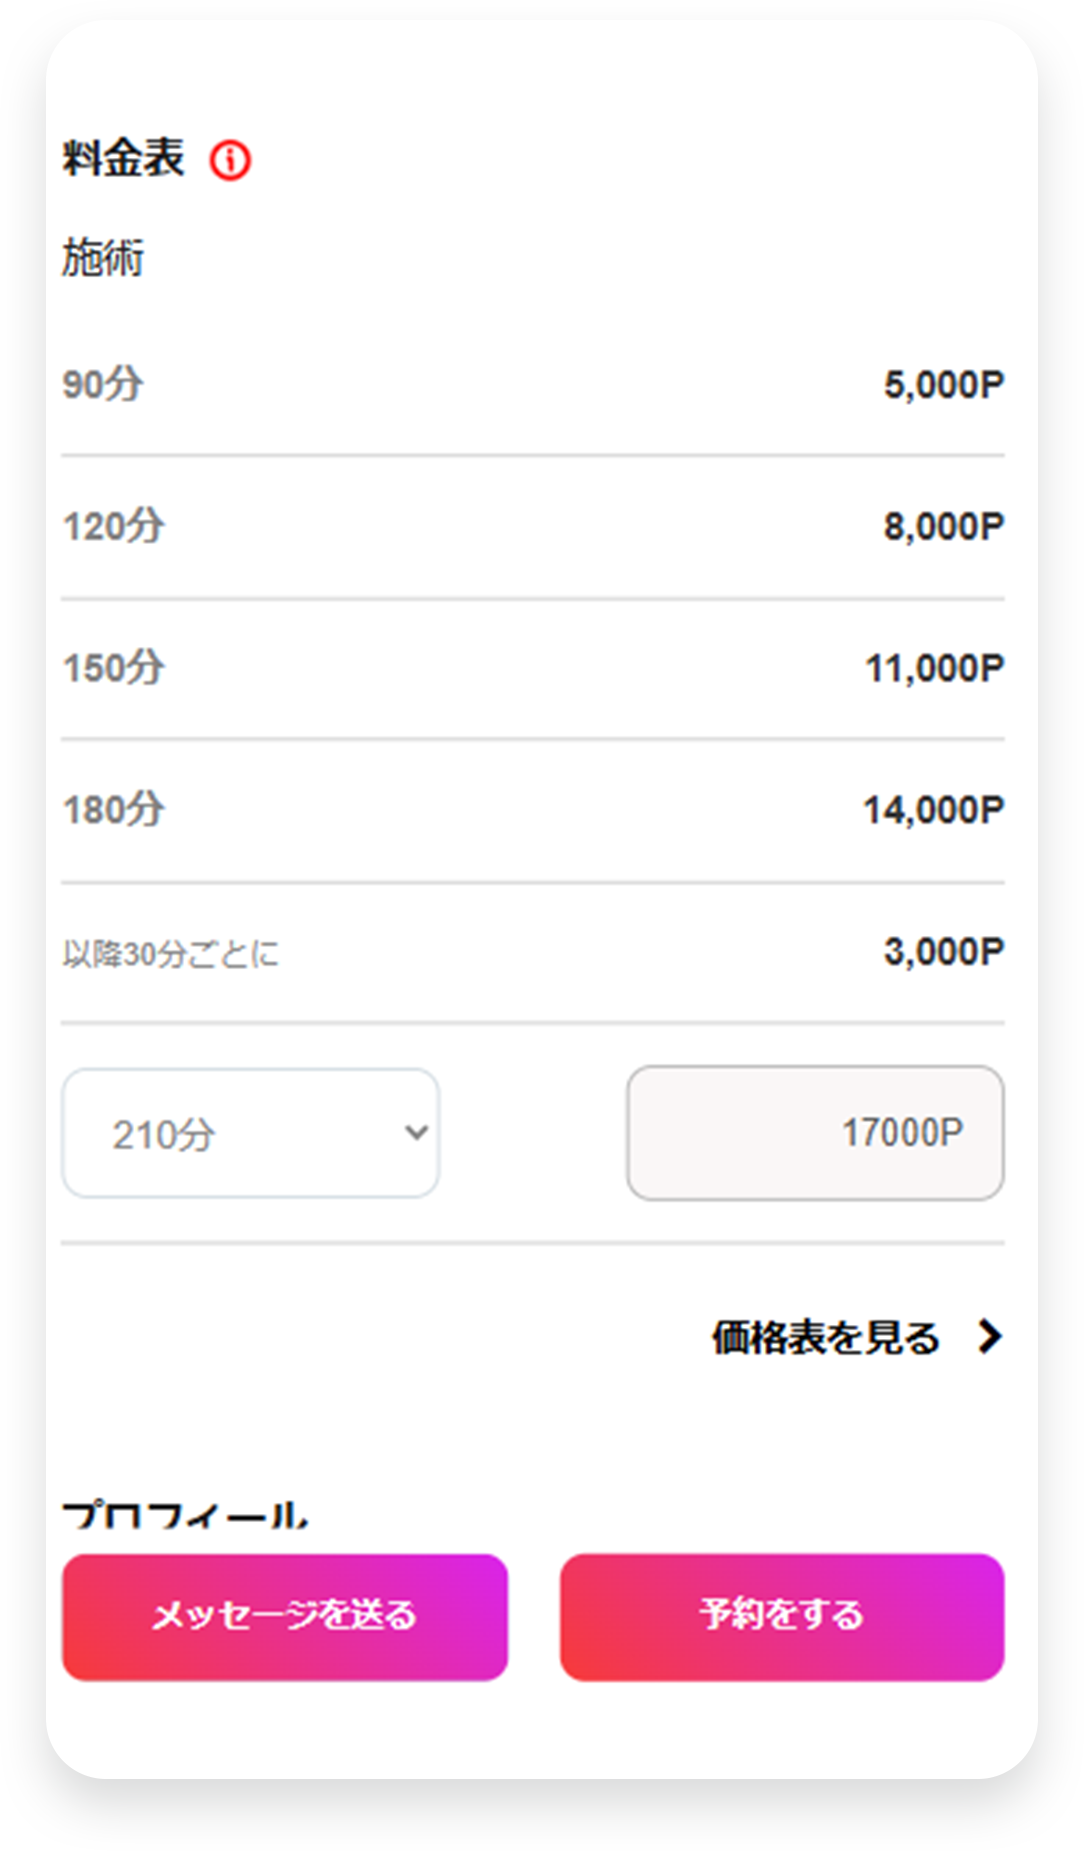Open the duration dropdown showing 210分
Screen dimensions: 1084x1851
[250, 1132]
